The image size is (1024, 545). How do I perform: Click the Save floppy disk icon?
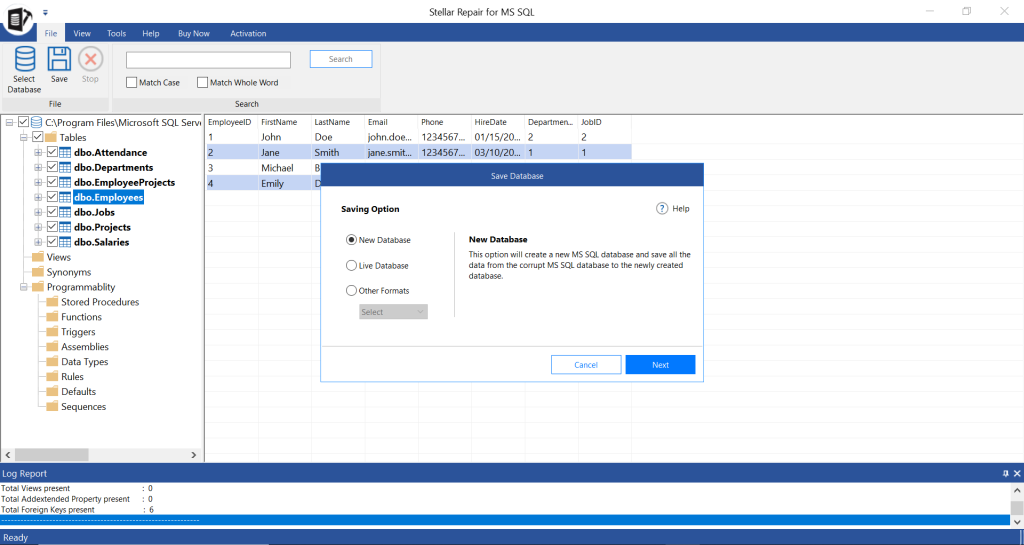[59, 60]
